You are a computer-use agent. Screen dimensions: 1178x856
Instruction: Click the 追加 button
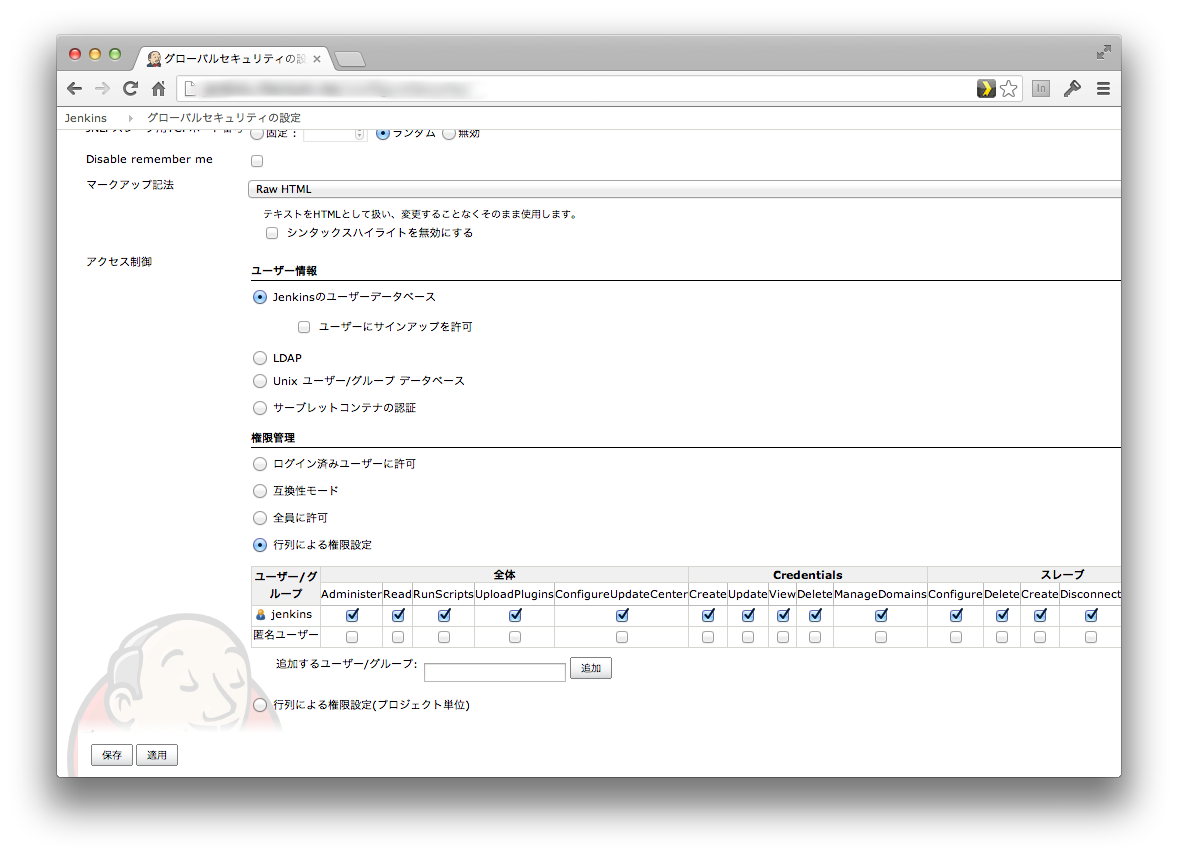click(591, 668)
